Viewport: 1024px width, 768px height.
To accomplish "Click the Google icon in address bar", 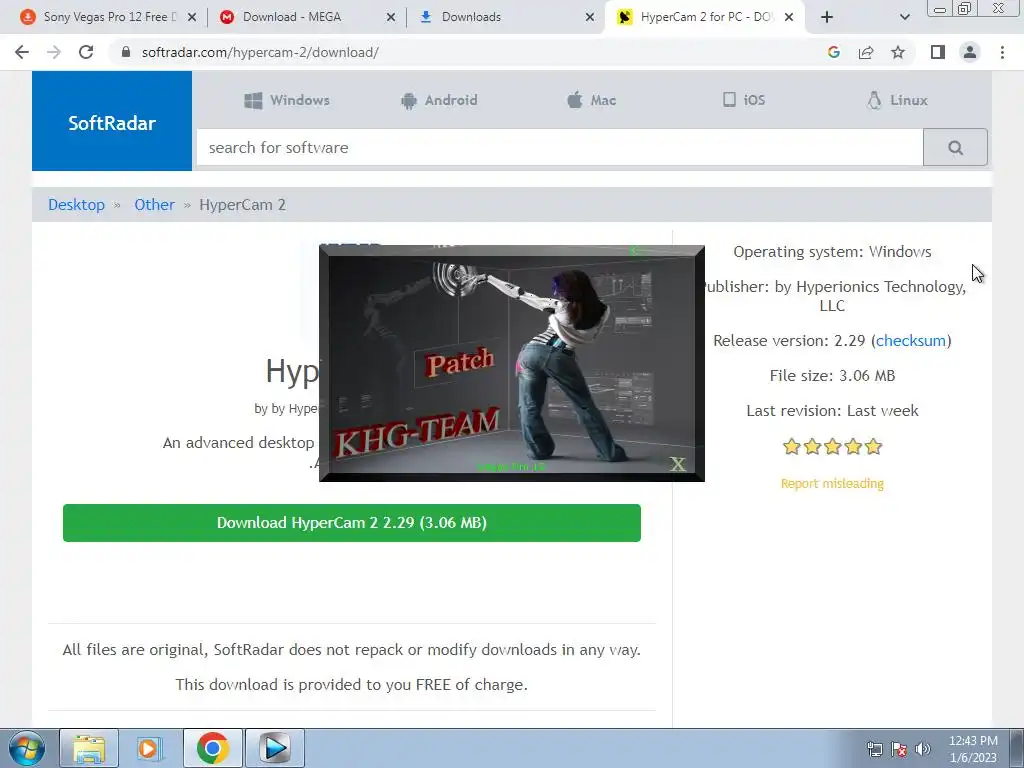I will 833,52.
